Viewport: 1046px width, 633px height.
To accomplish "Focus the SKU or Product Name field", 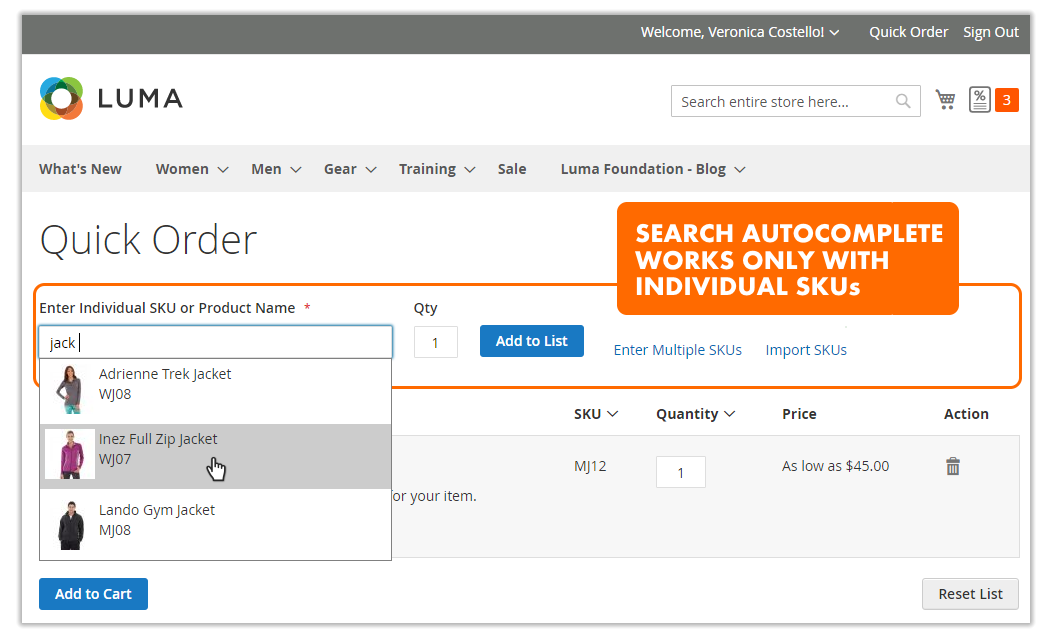I will [215, 342].
